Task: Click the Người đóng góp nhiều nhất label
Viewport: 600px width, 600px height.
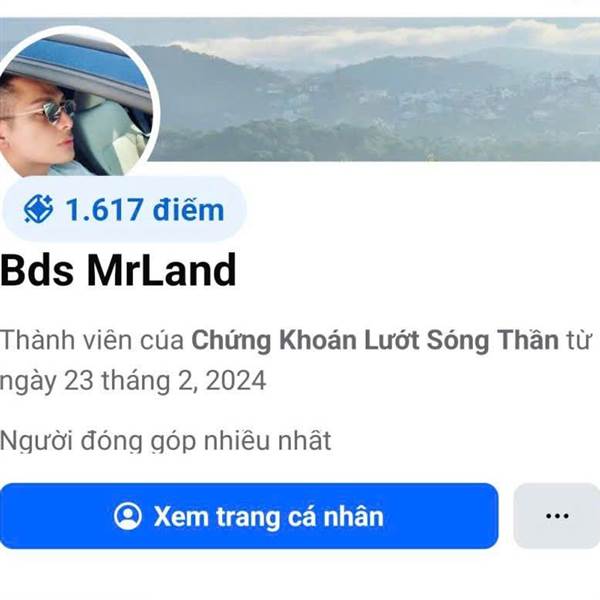Action: click(x=165, y=441)
